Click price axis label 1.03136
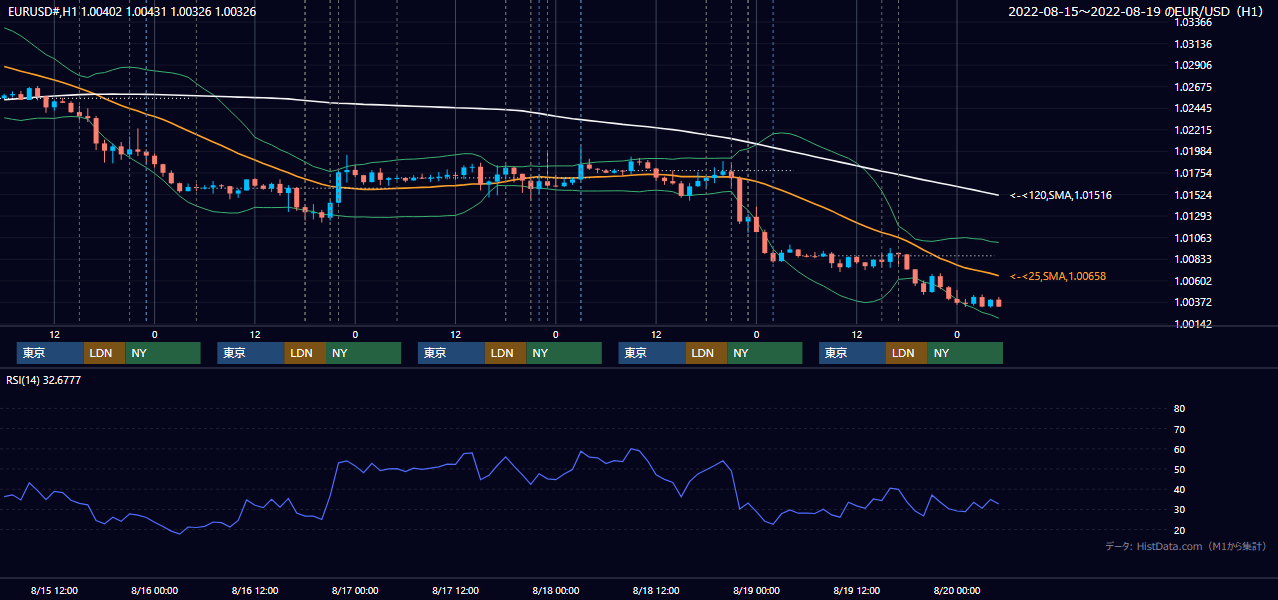The image size is (1278, 600). 1193,44
